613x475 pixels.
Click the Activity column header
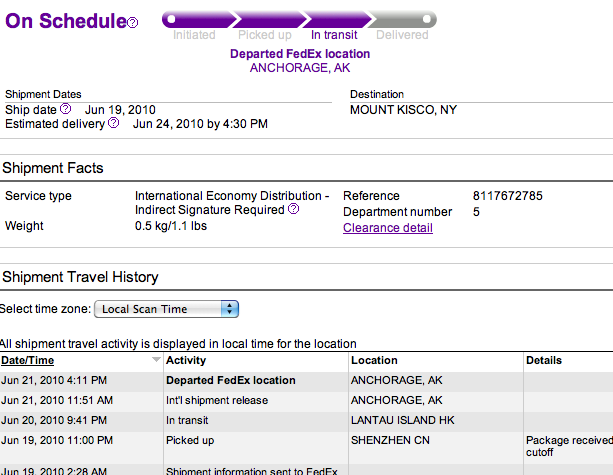coord(186,360)
